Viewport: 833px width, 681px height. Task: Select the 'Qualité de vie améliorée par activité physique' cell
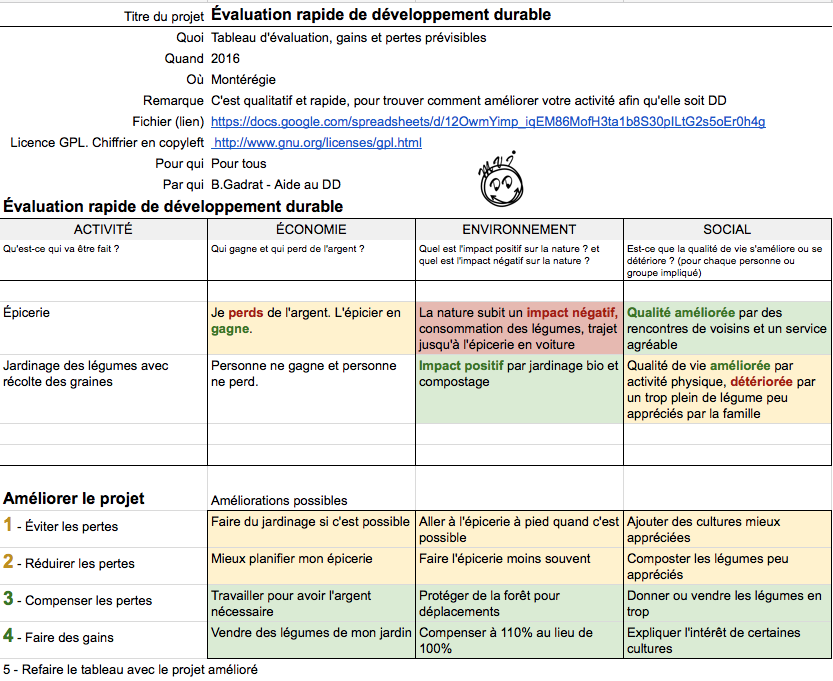pyautogui.click(x=727, y=389)
